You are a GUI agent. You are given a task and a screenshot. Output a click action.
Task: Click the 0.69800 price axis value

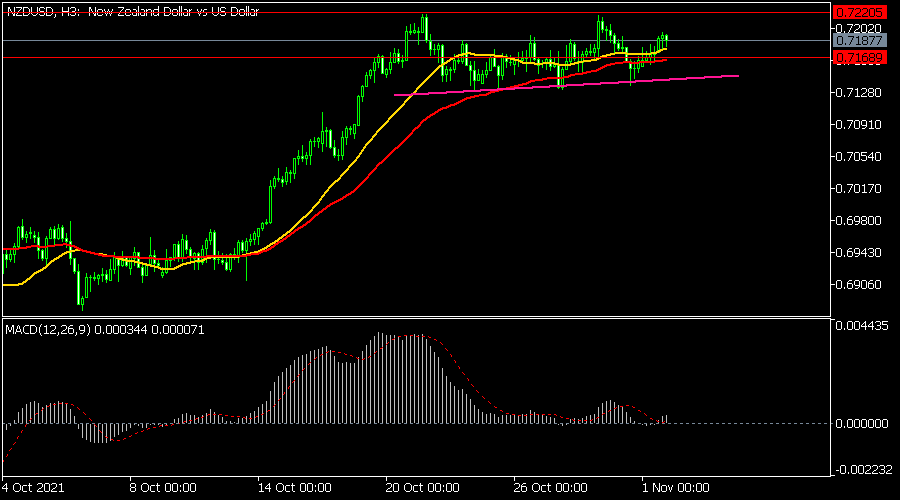pyautogui.click(x=858, y=221)
